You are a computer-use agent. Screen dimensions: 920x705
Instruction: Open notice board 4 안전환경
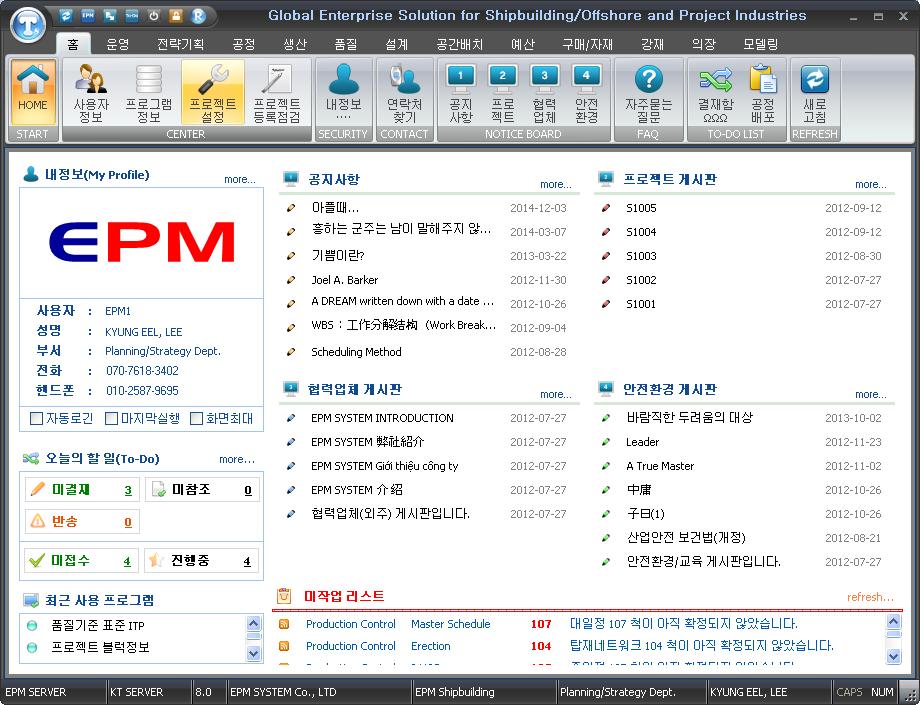586,91
